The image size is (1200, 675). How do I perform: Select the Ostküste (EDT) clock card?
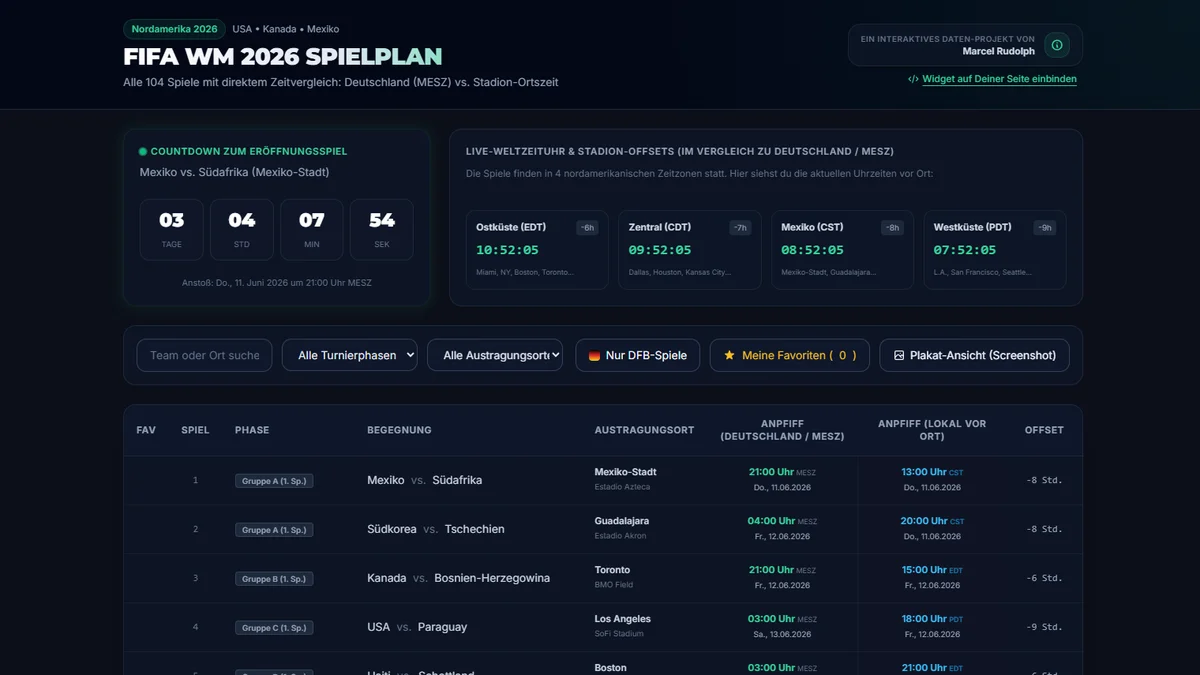pyautogui.click(x=537, y=250)
